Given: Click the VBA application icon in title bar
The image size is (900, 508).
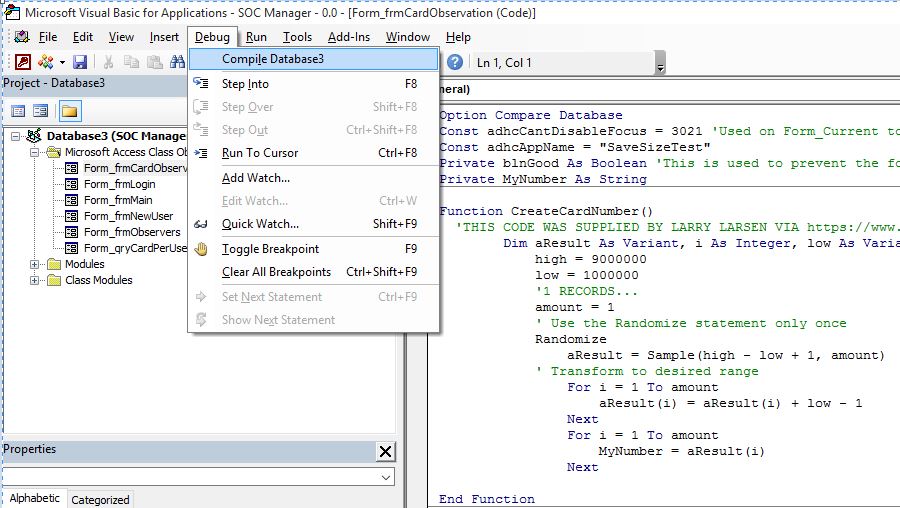Looking at the screenshot, I should (x=11, y=12).
